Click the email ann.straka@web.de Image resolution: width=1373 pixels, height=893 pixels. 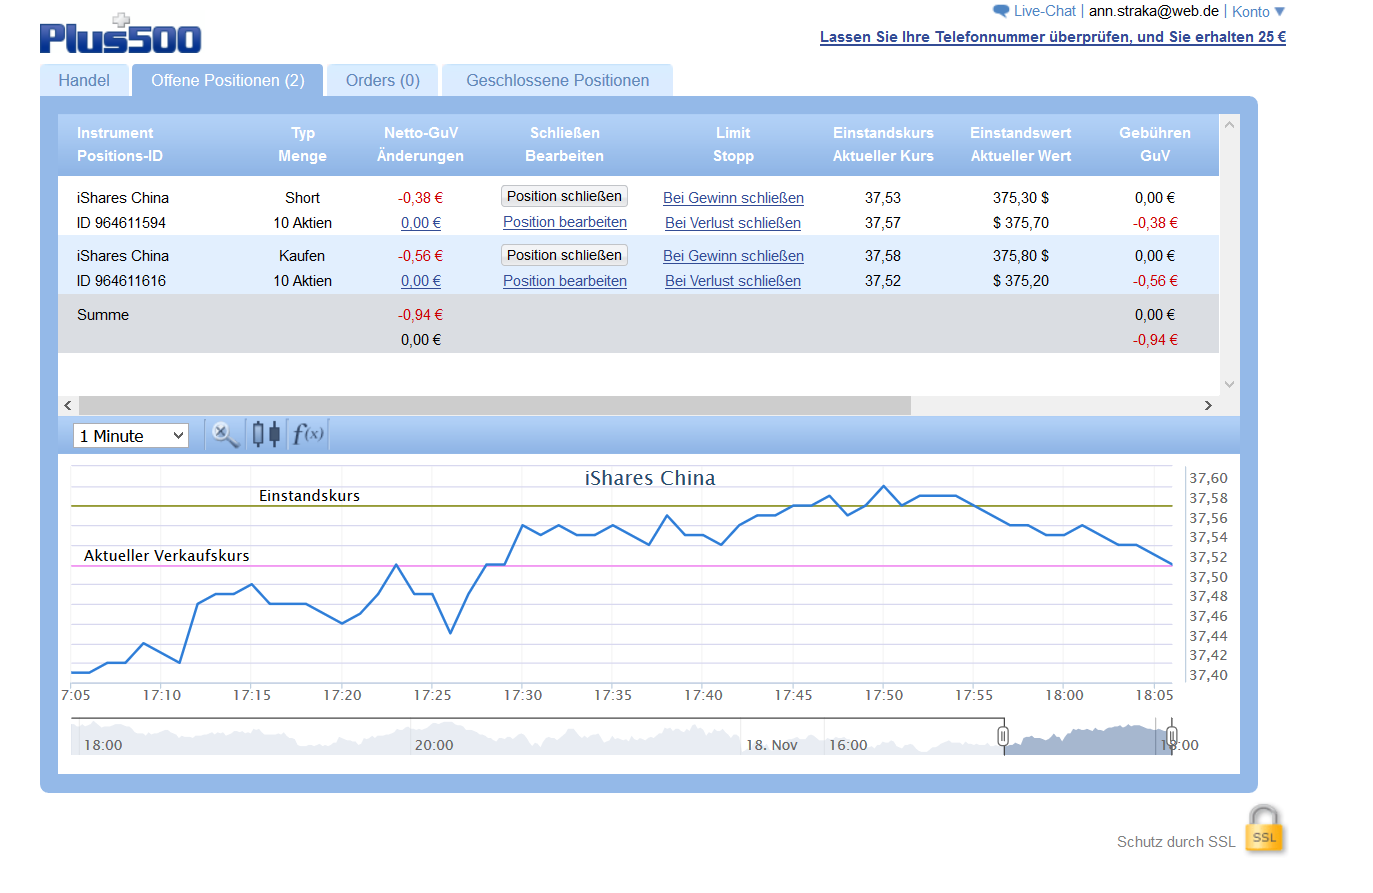point(1154,11)
